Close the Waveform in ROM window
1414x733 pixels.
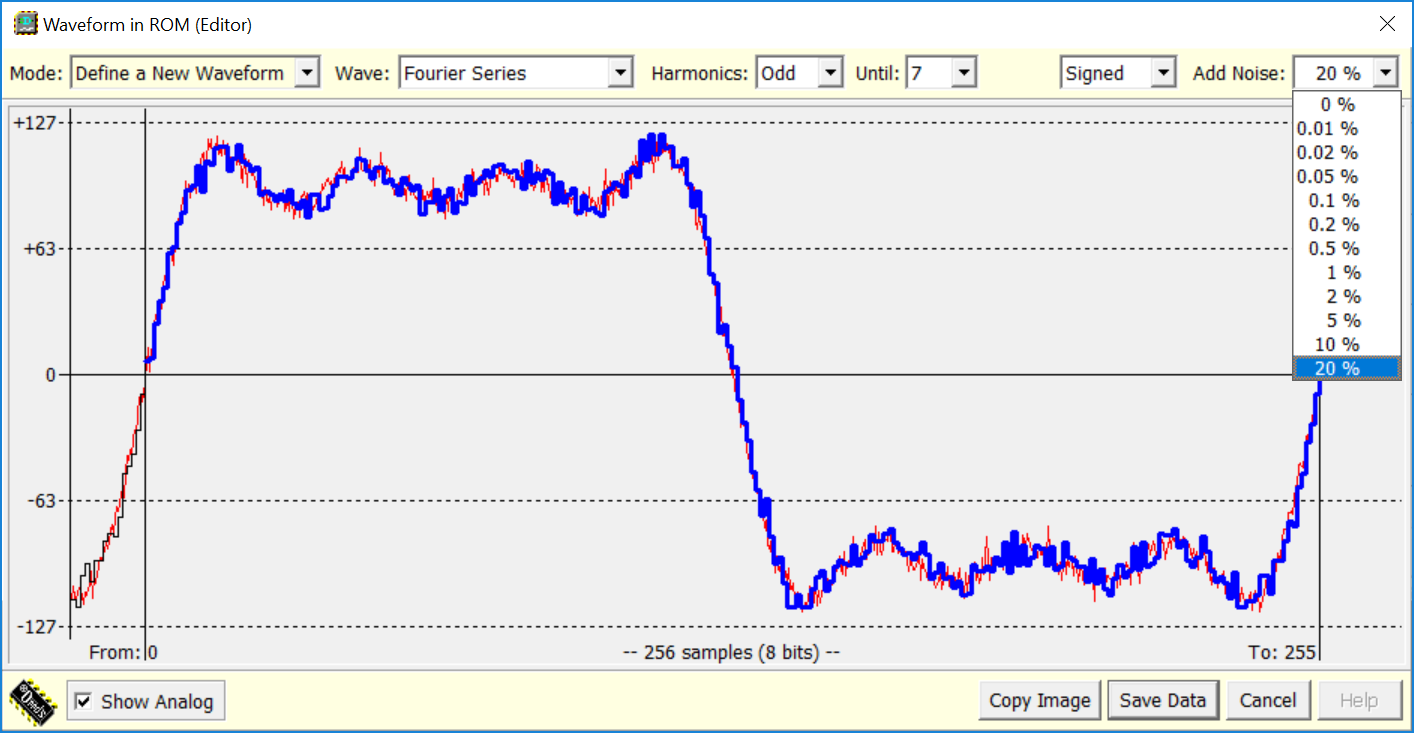pos(1387,24)
